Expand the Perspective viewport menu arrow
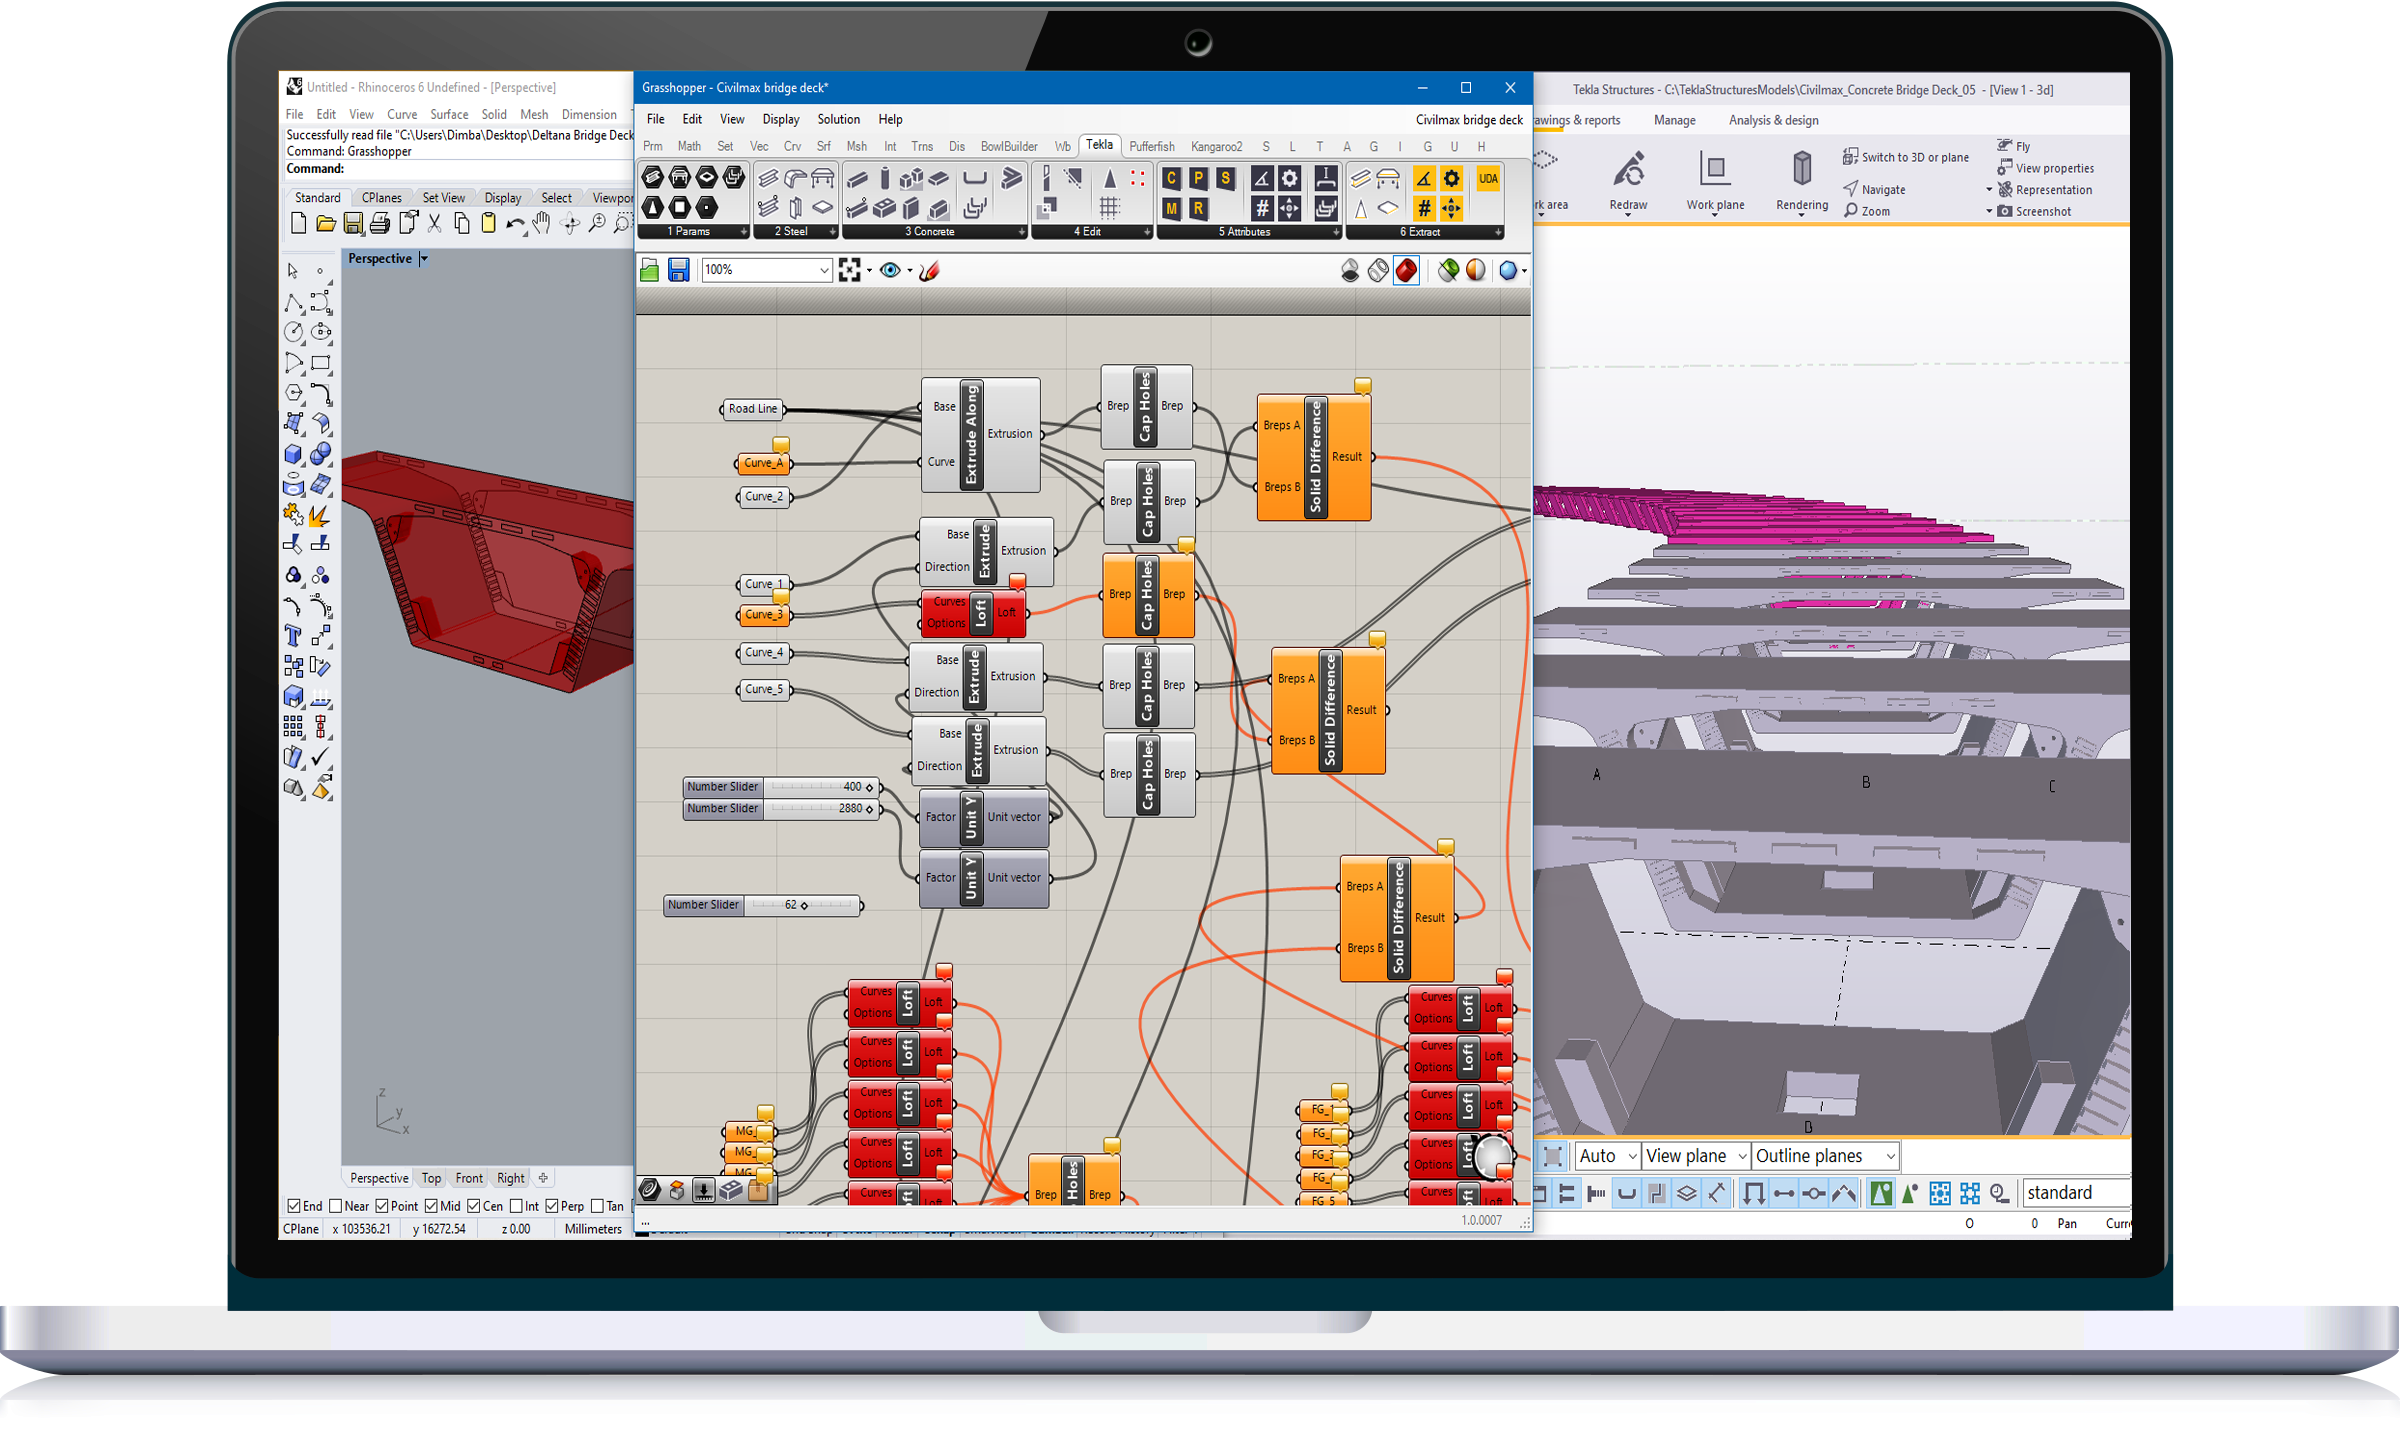2400x1444 pixels. coord(424,259)
